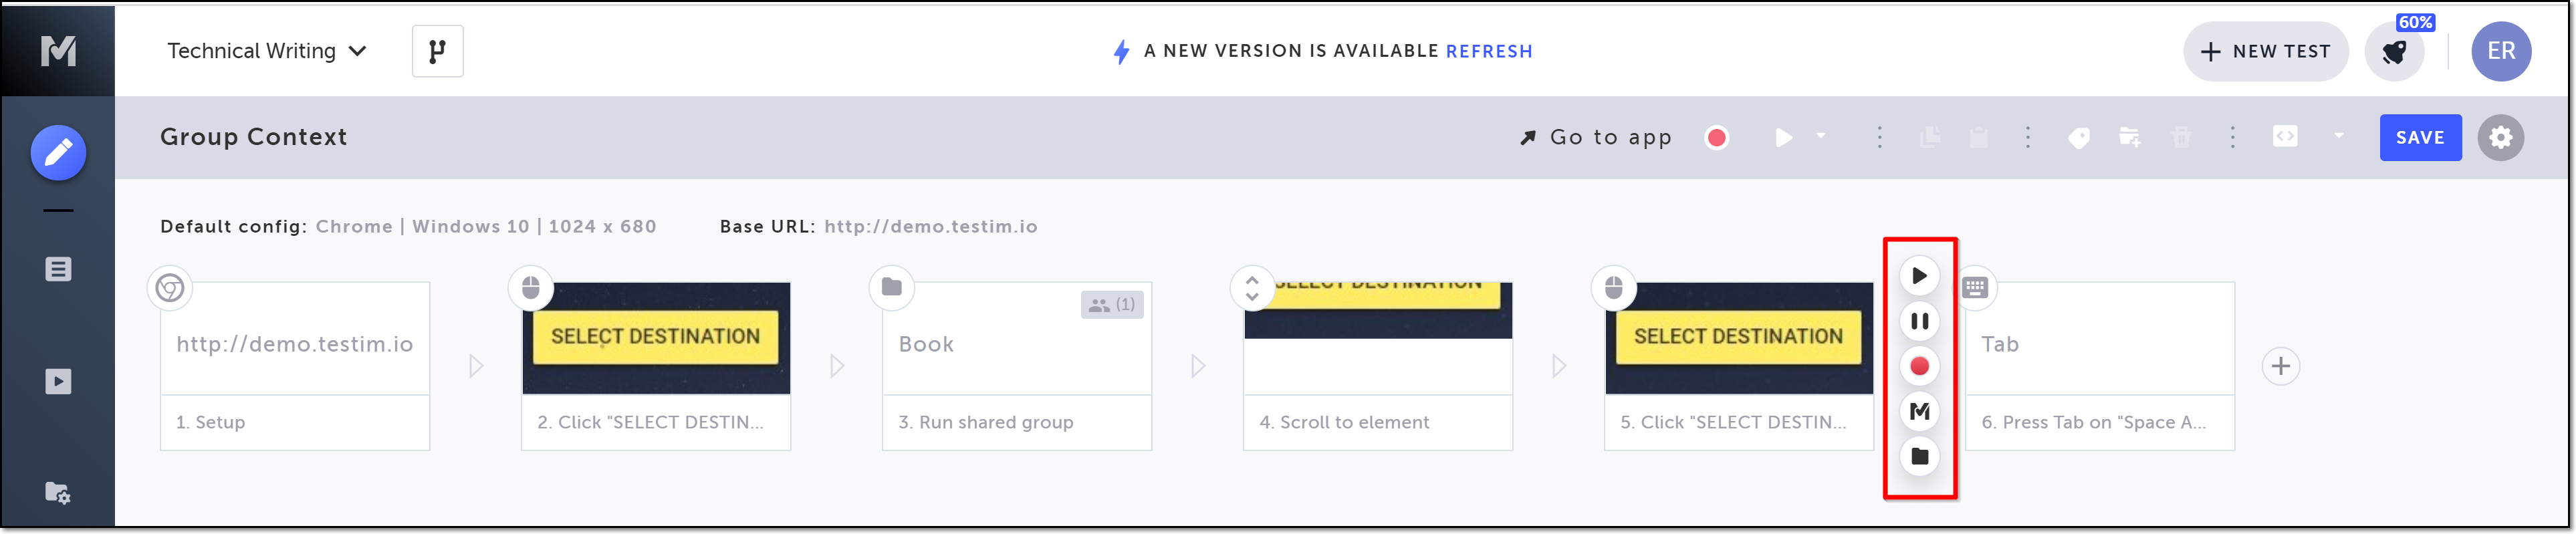Screen dimensions: 2576x534
Task: Toggle the red record button in toolbar
Action: pyautogui.click(x=1717, y=138)
